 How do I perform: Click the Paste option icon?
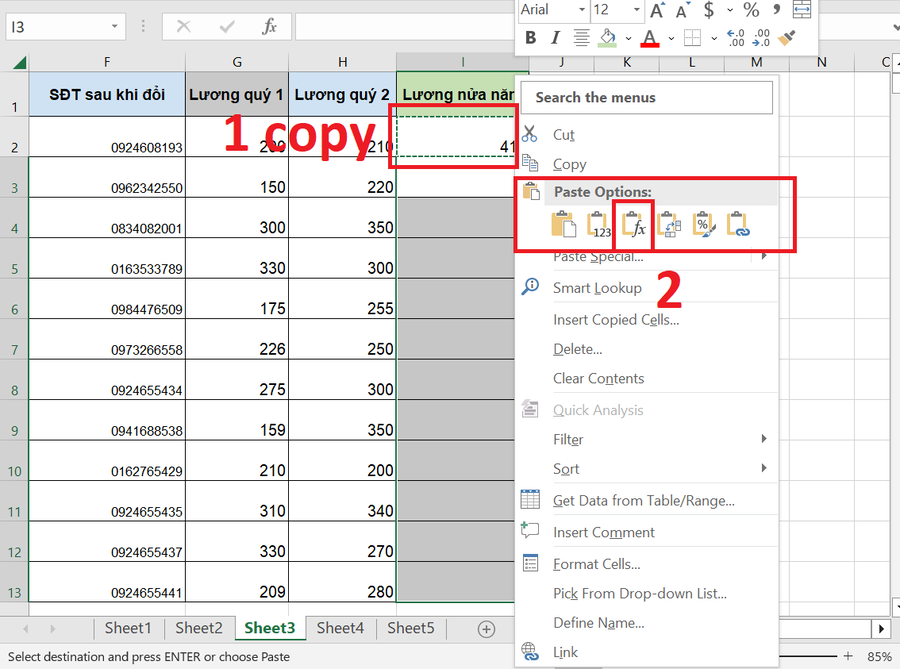point(563,224)
